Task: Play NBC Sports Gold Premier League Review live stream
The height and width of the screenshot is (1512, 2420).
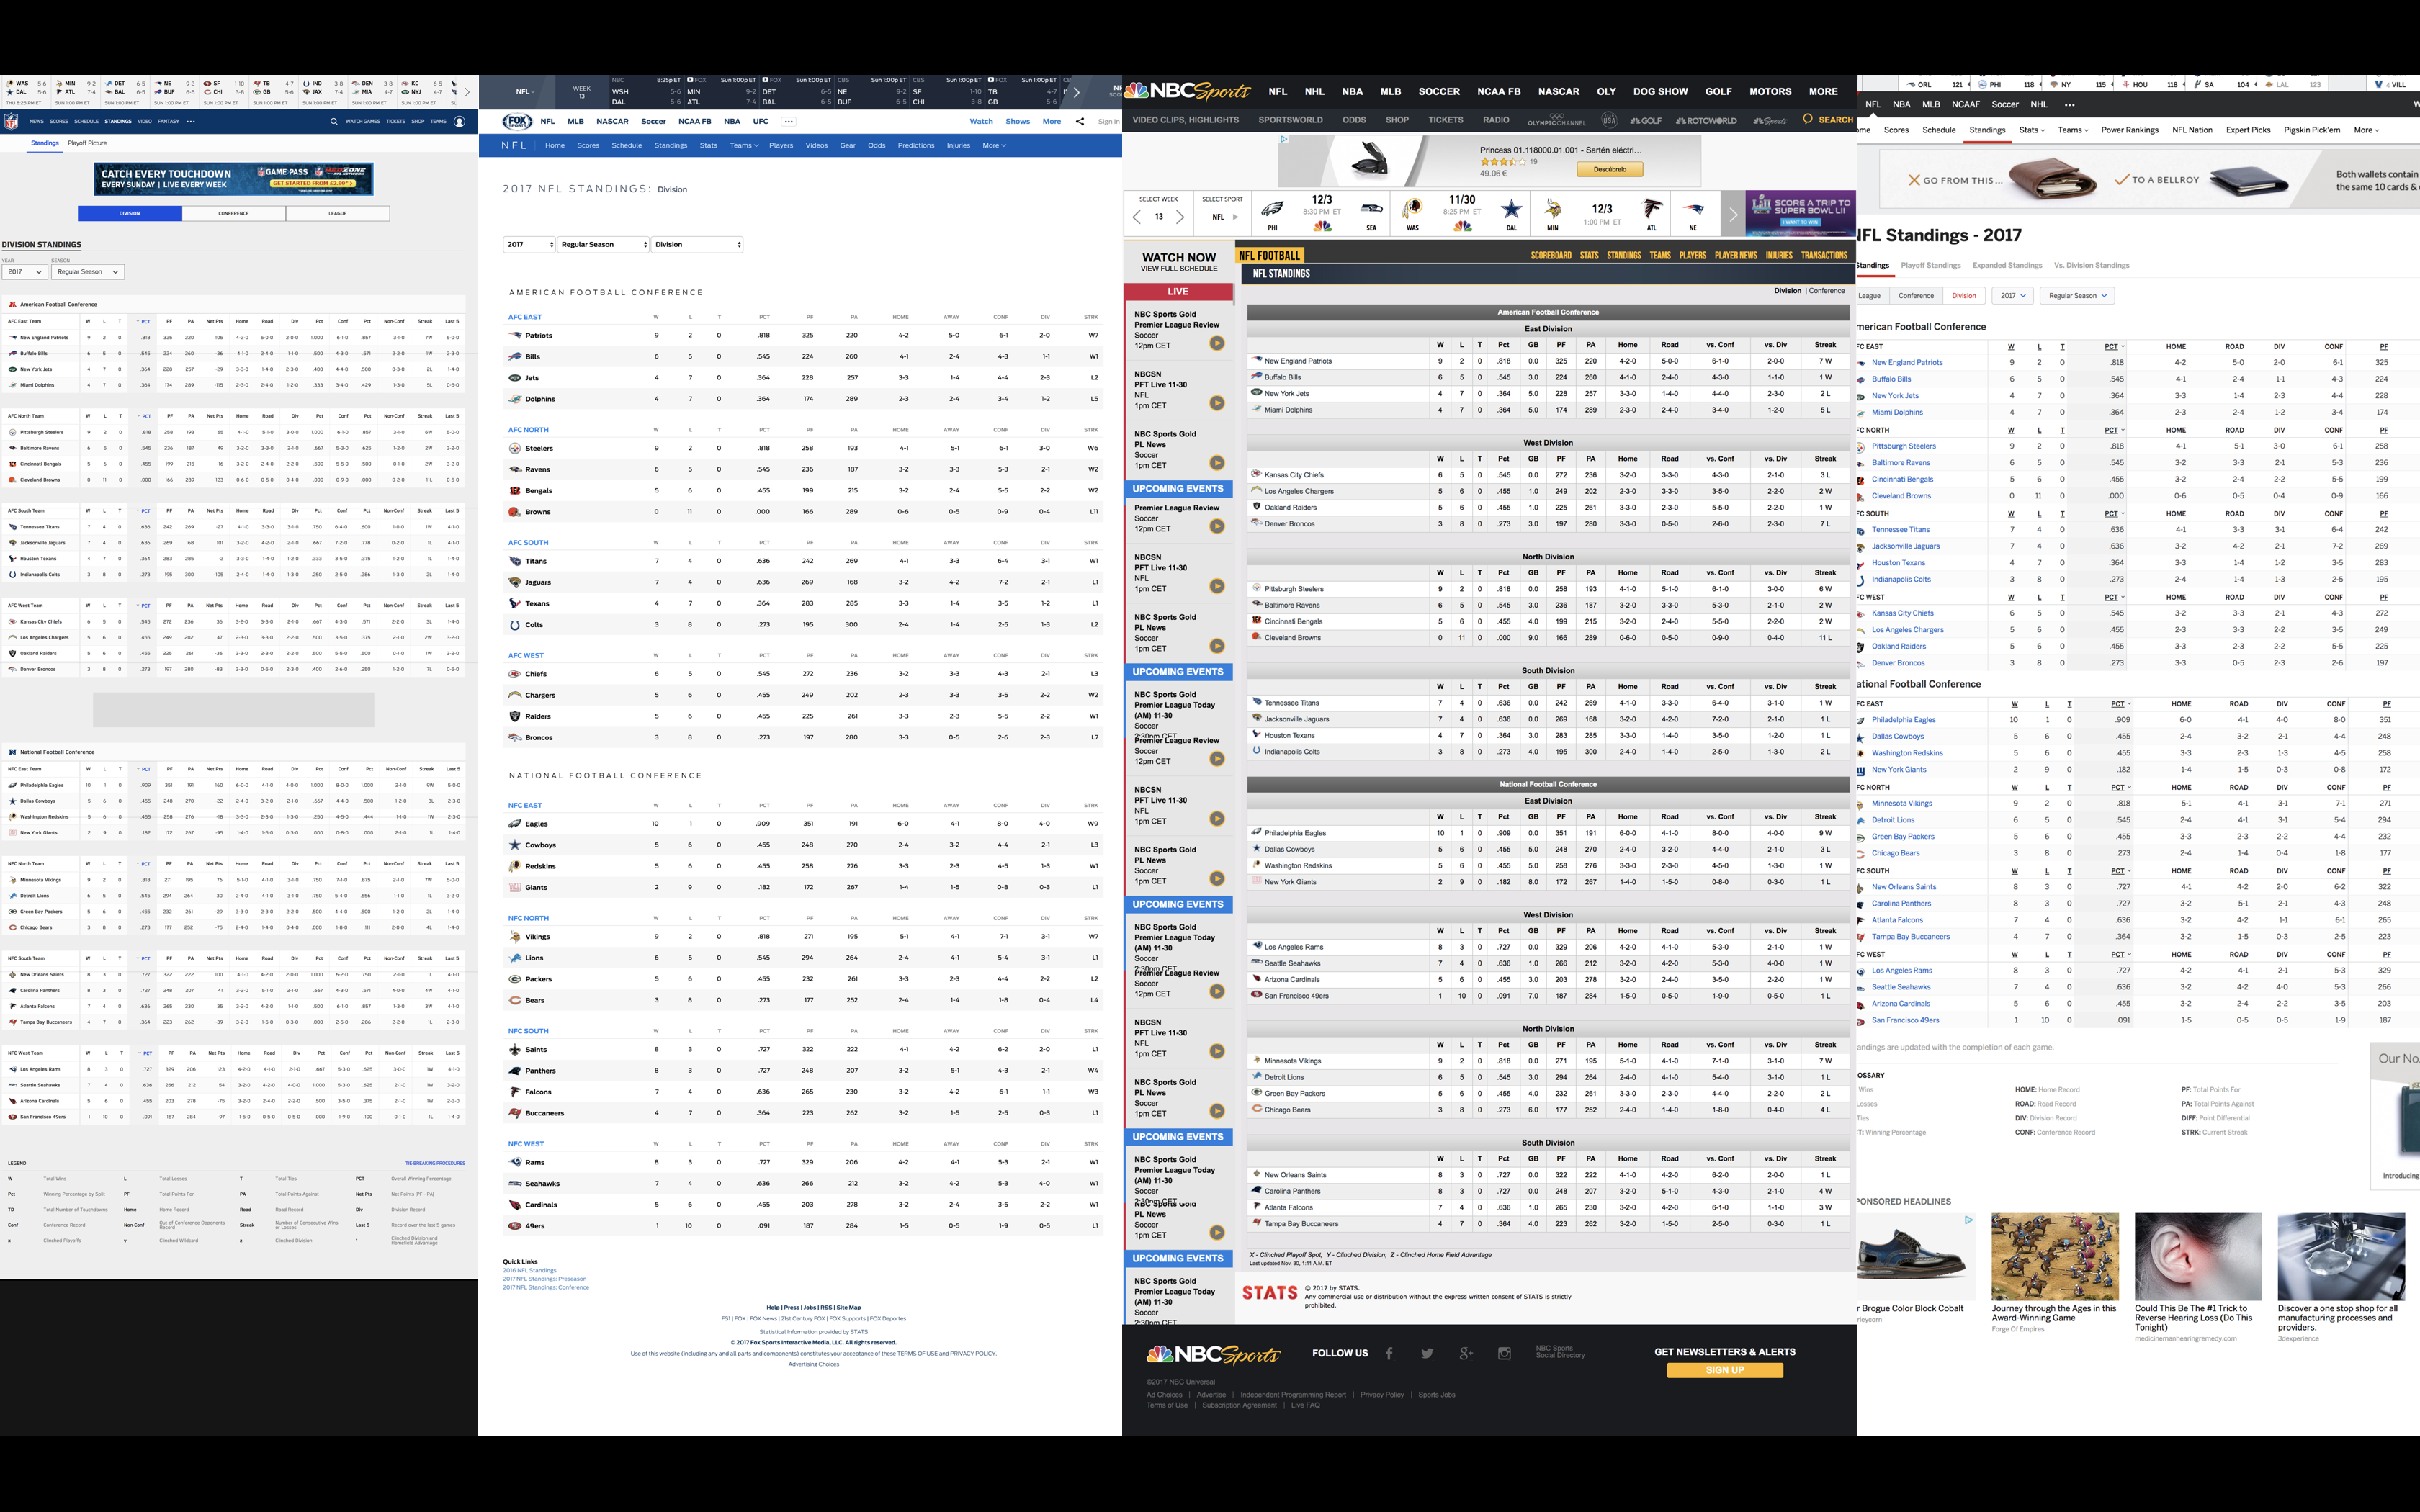Action: click(1216, 343)
